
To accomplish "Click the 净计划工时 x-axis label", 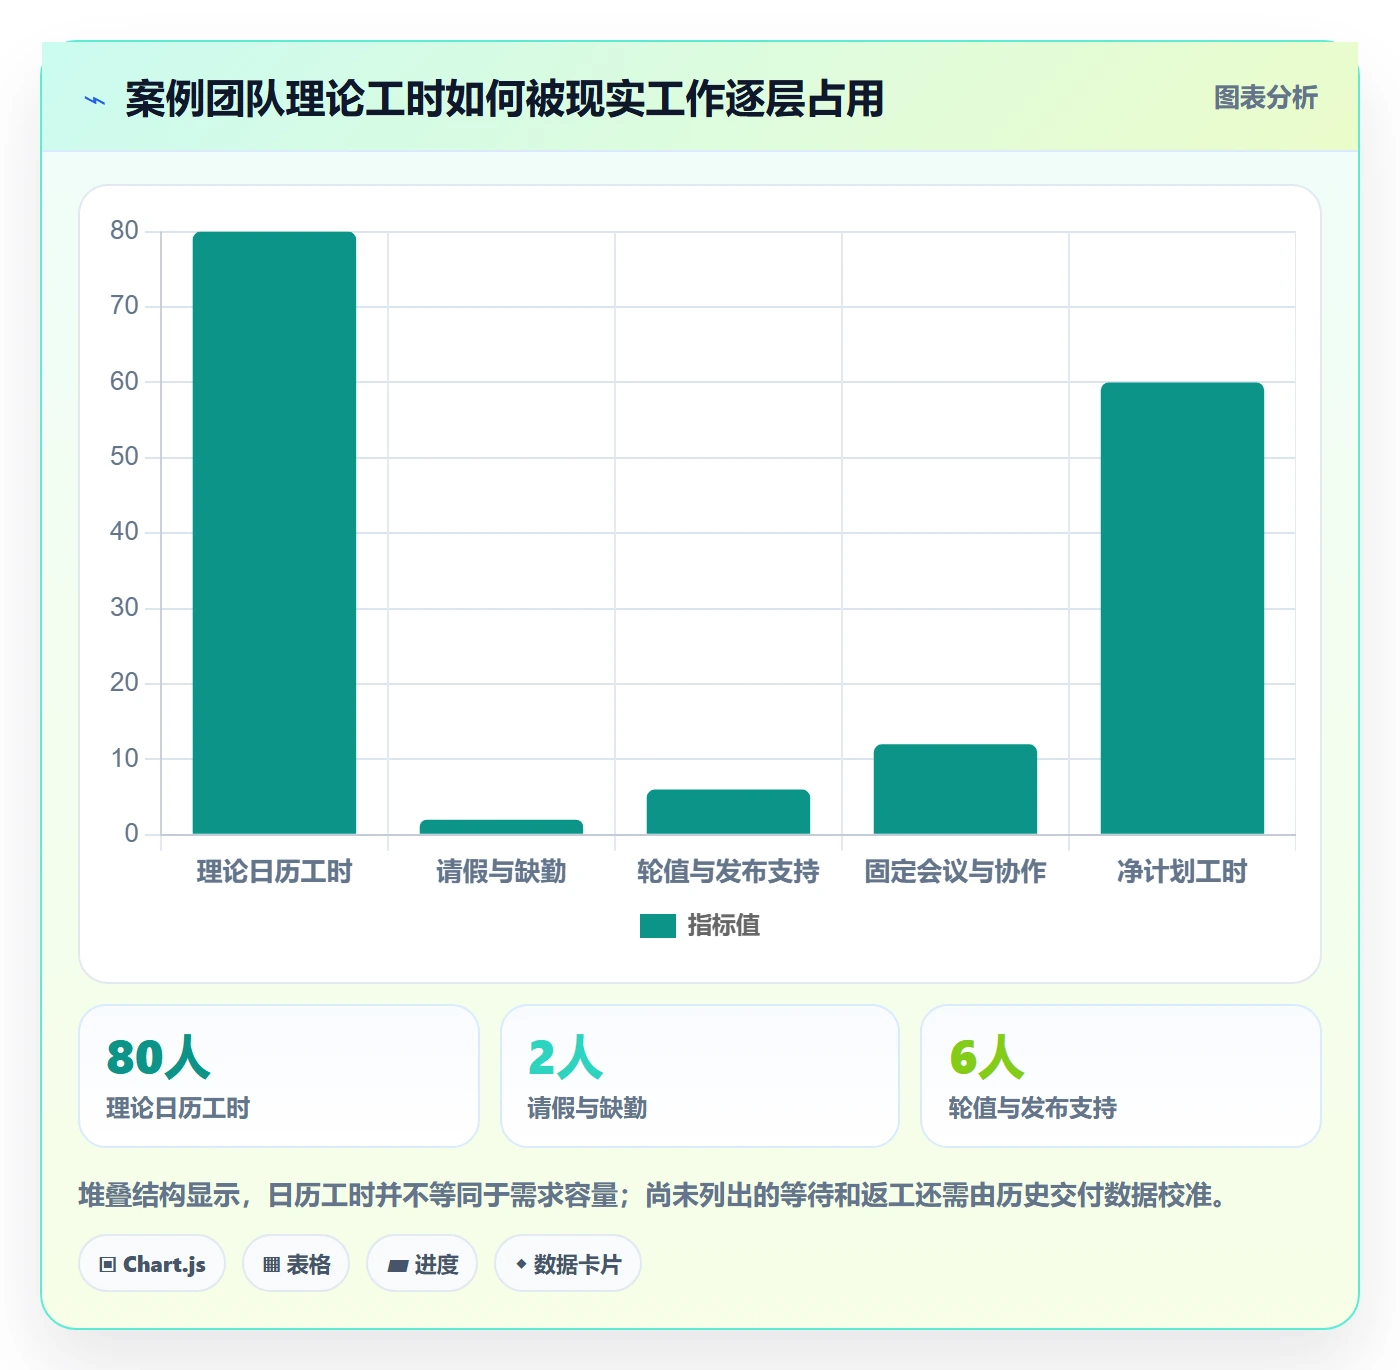I will [x=1182, y=872].
